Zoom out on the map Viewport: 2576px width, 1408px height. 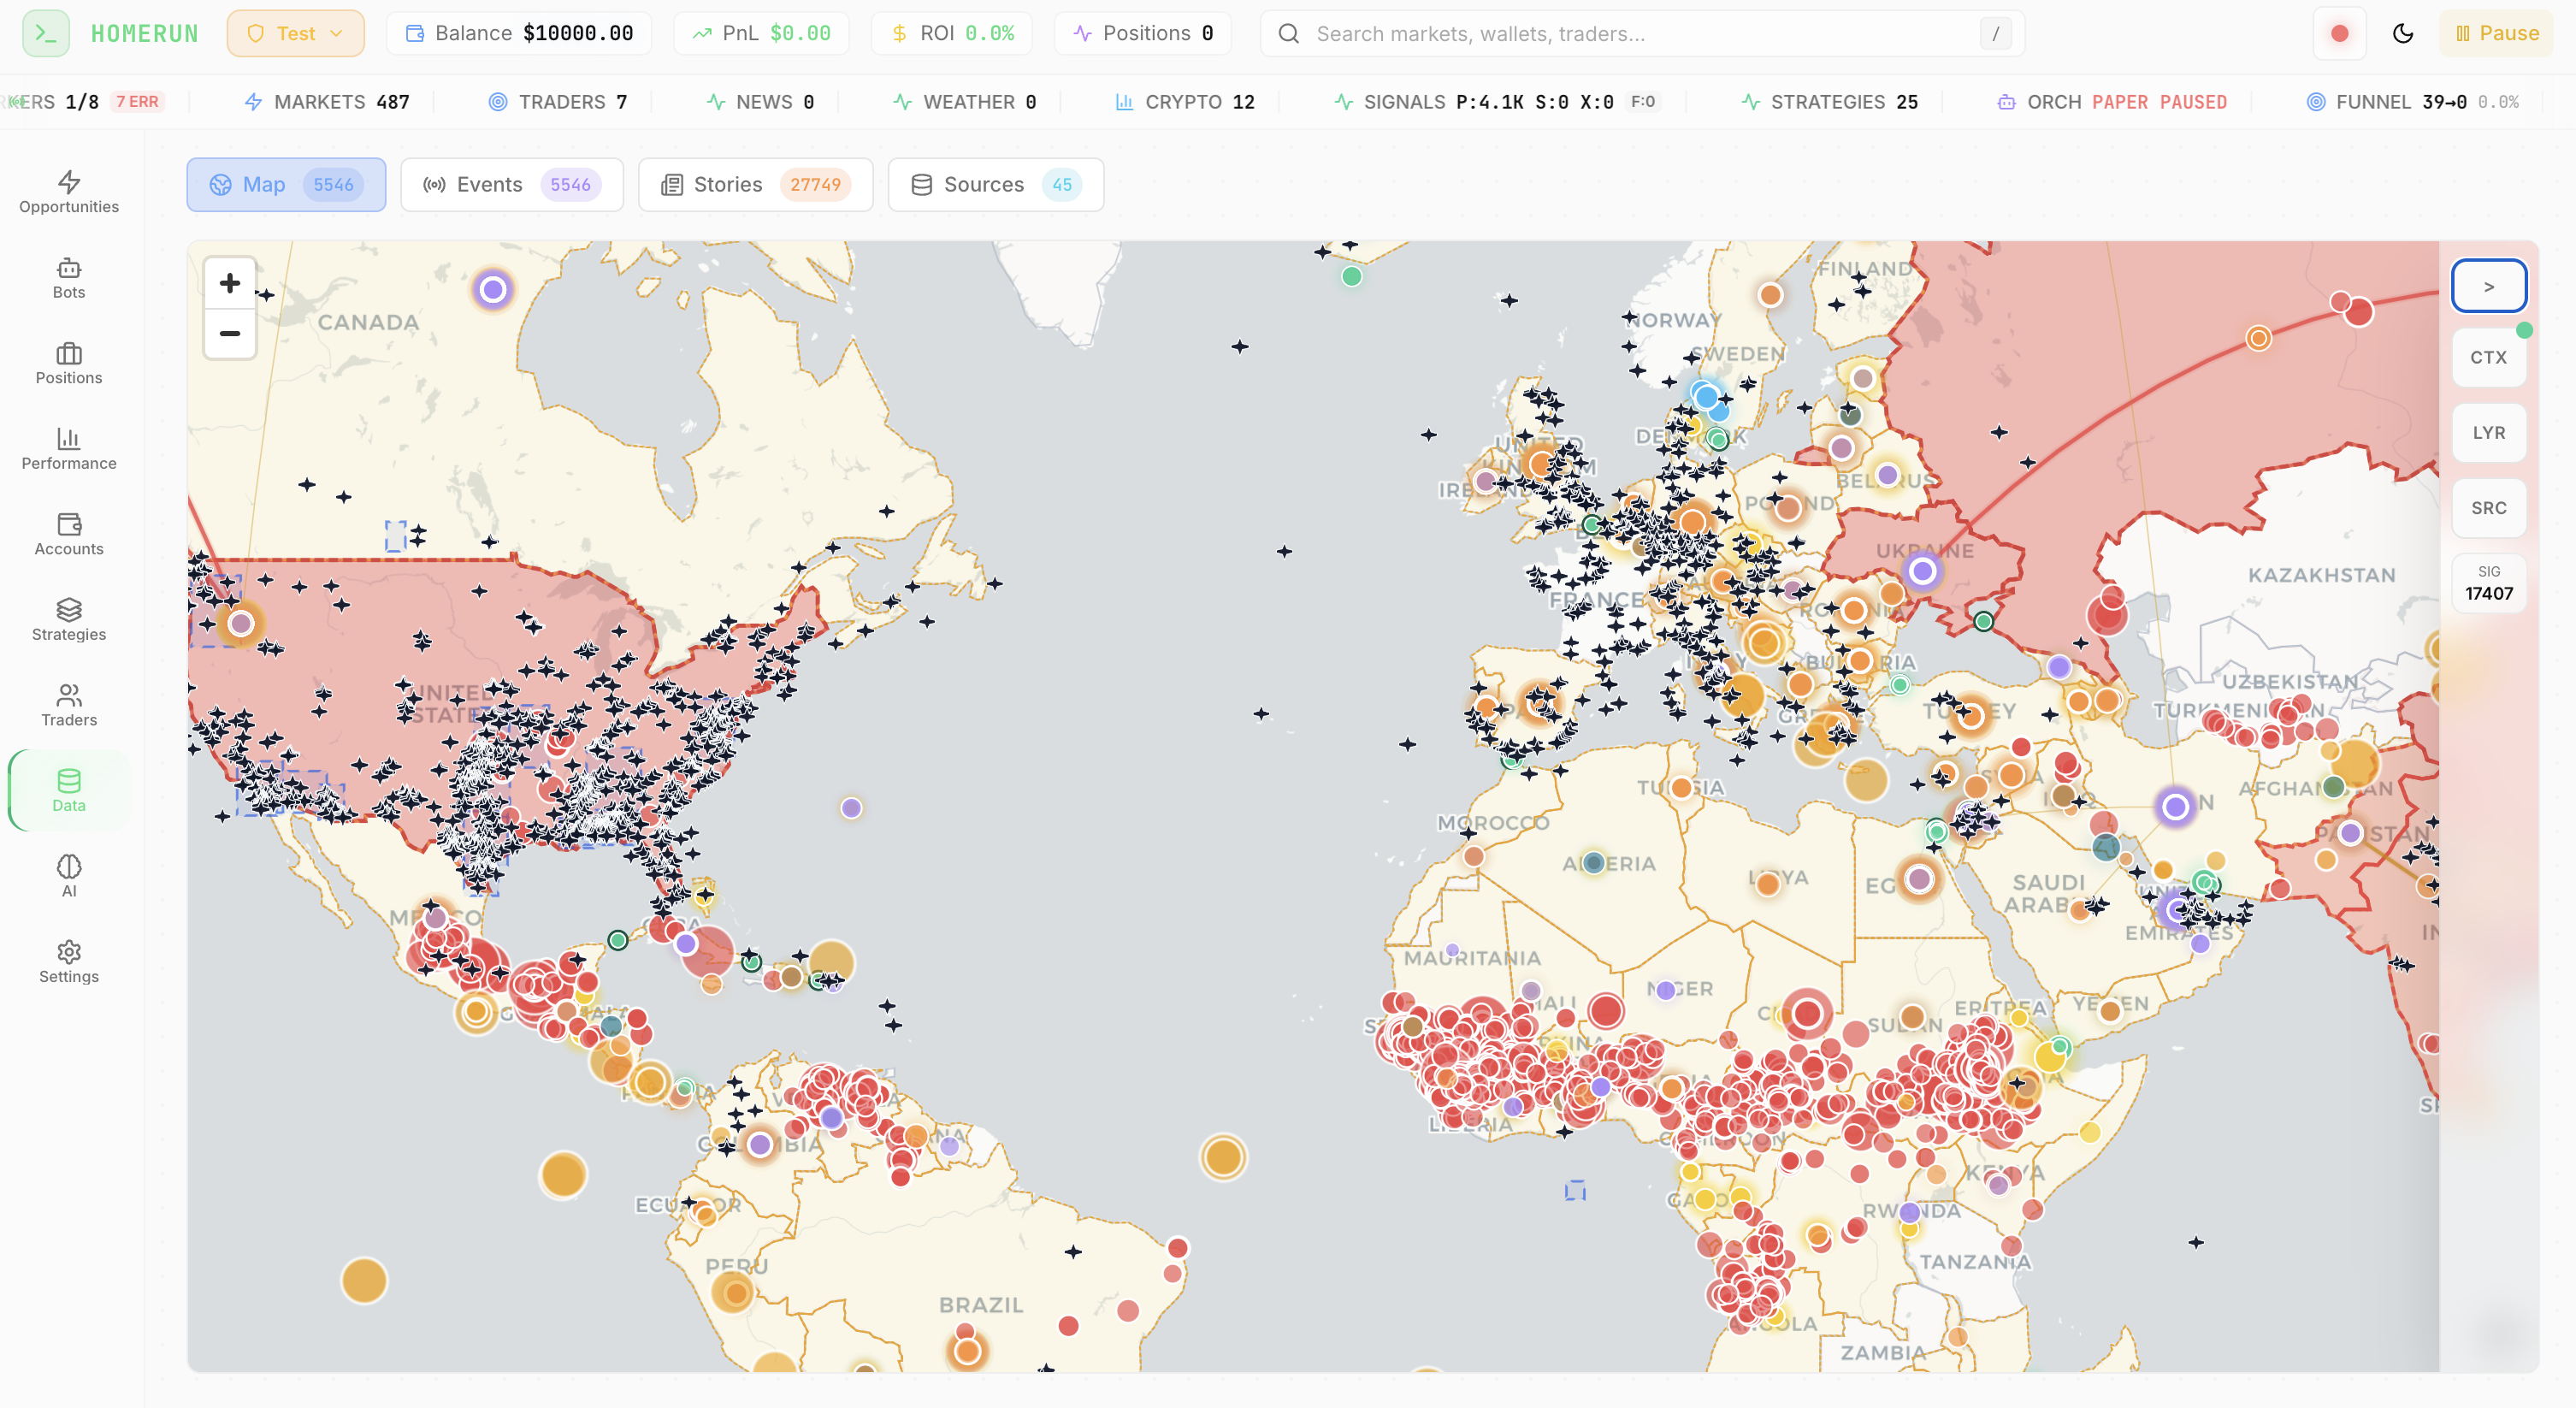[x=230, y=333]
